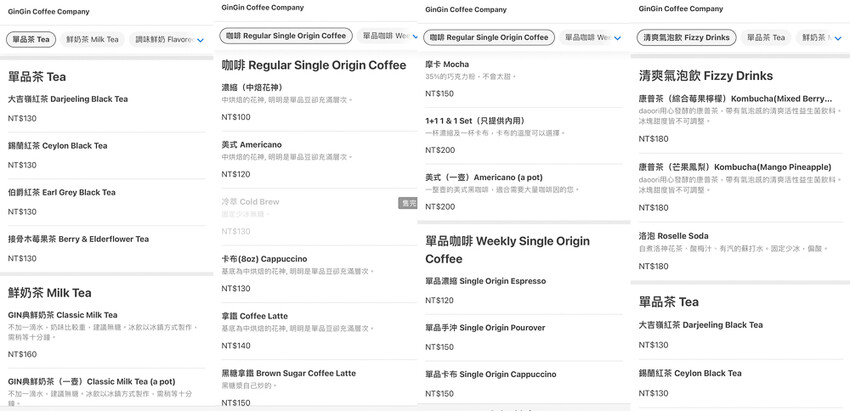Select the 清爽氣泡飲 Fizzy Drinks tab
850x411 pixels.
coord(686,37)
